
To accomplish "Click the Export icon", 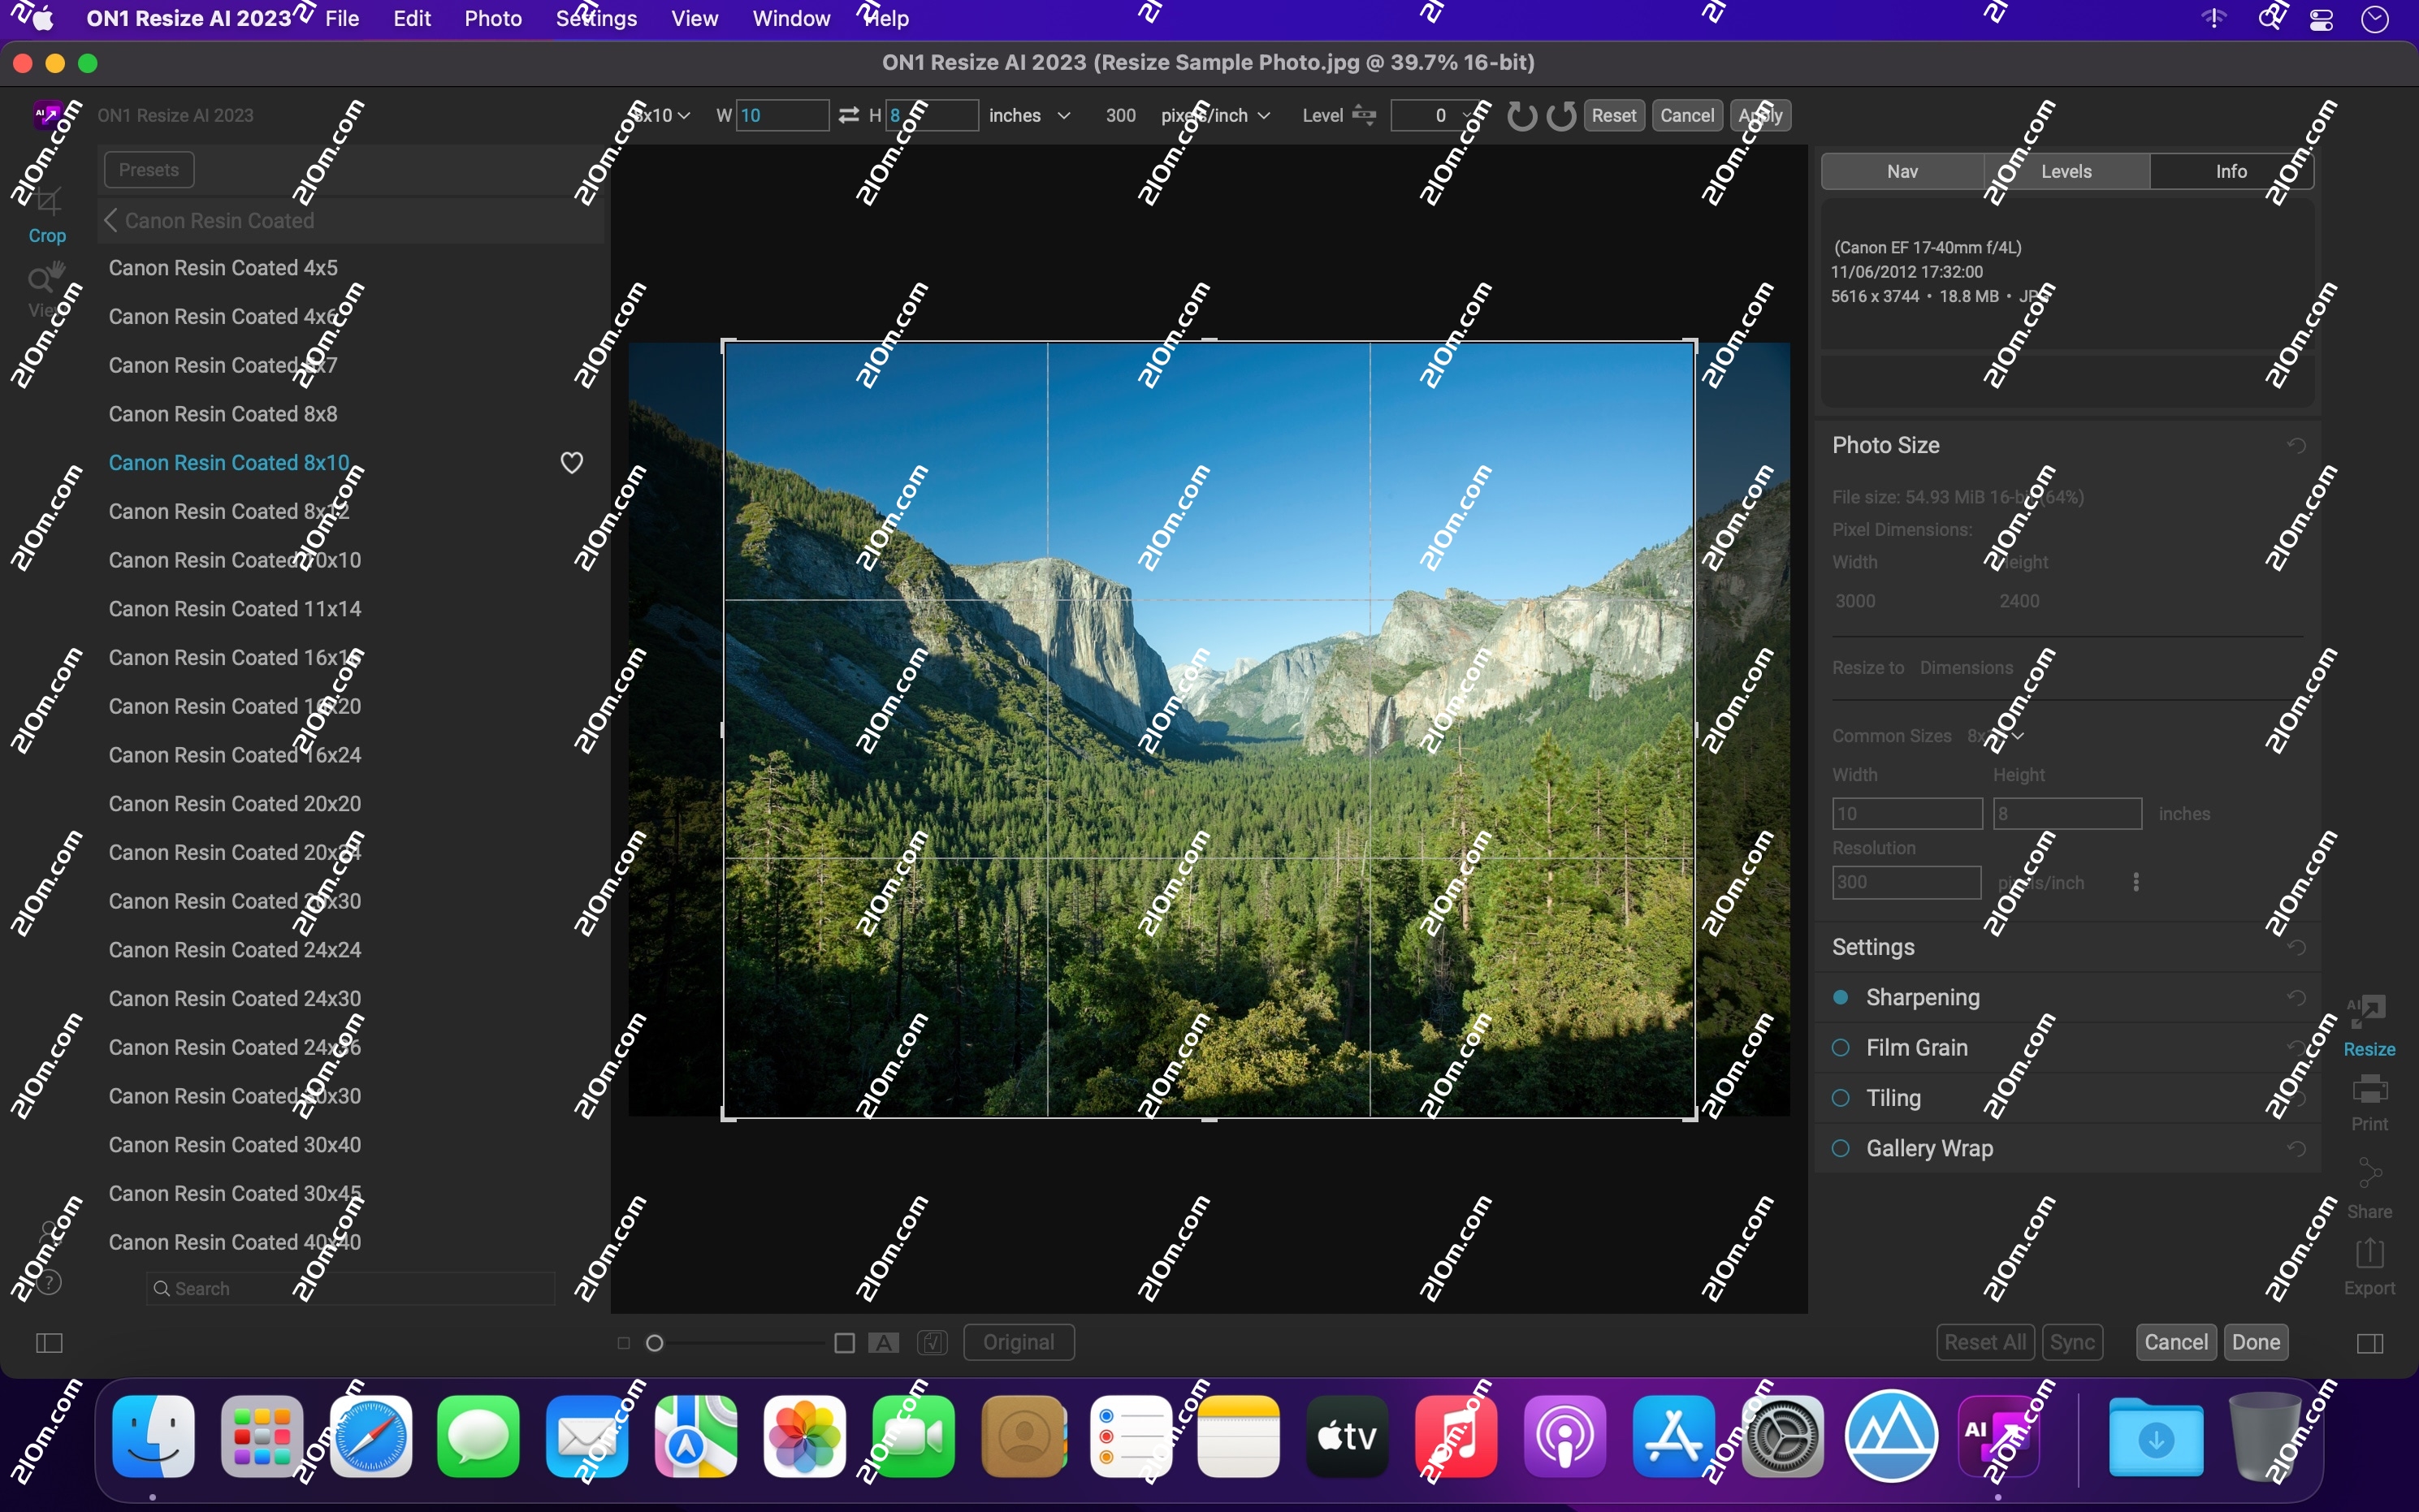I will 2370,1262.
